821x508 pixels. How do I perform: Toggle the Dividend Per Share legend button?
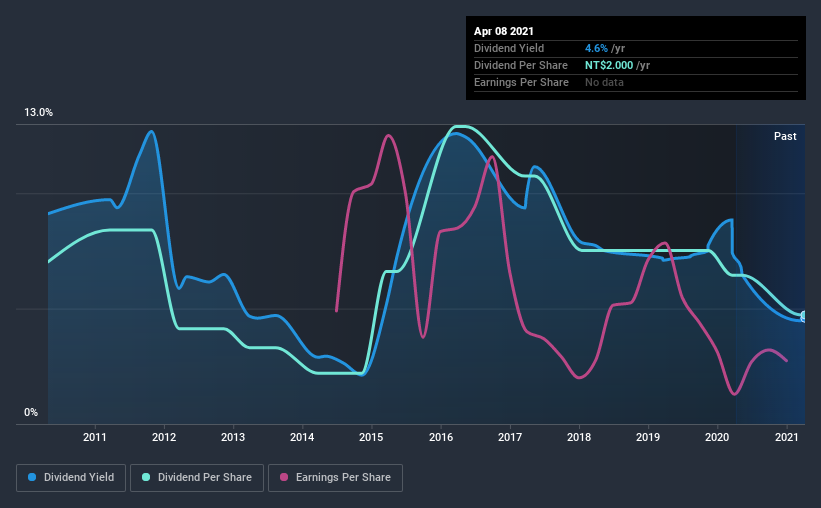[197, 478]
